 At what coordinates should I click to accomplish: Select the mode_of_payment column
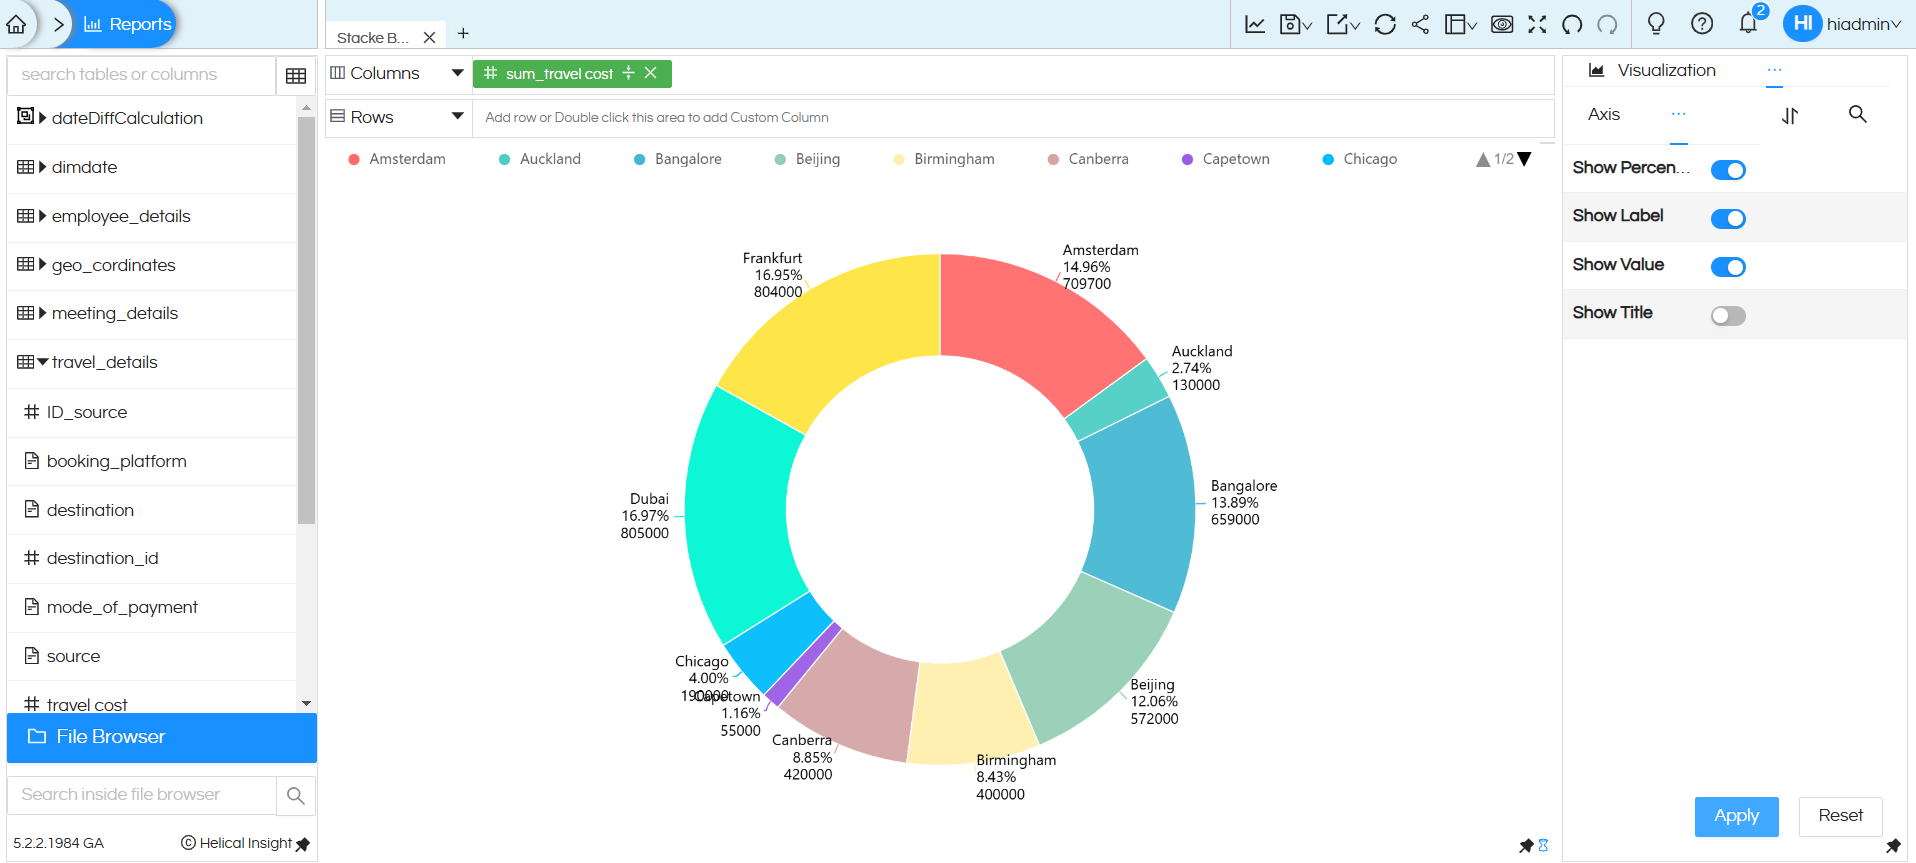pos(122,607)
